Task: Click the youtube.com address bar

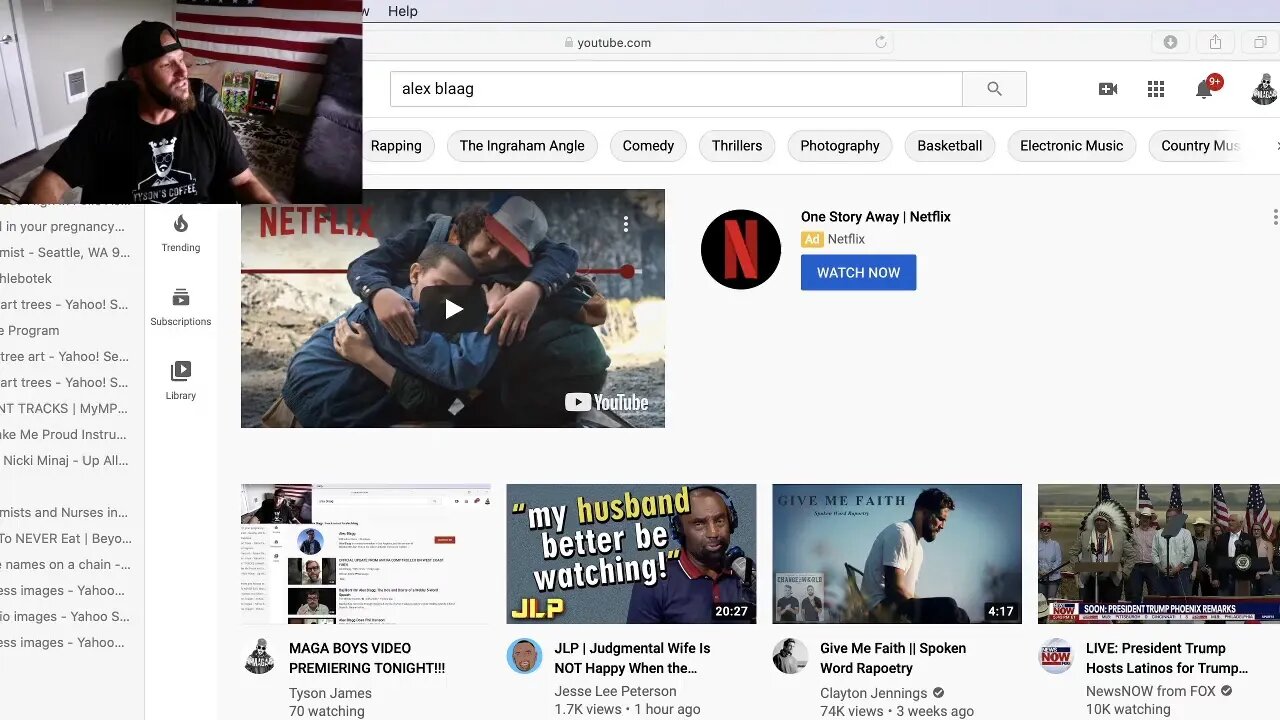Action: [614, 42]
